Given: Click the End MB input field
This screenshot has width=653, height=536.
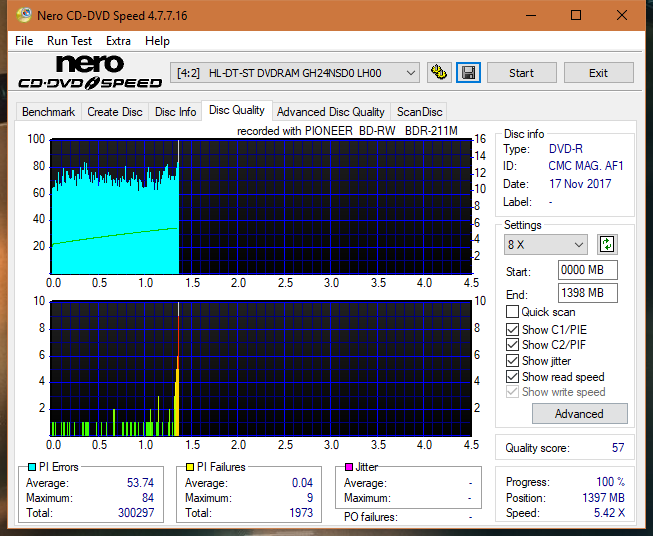Looking at the screenshot, I should pos(587,293).
